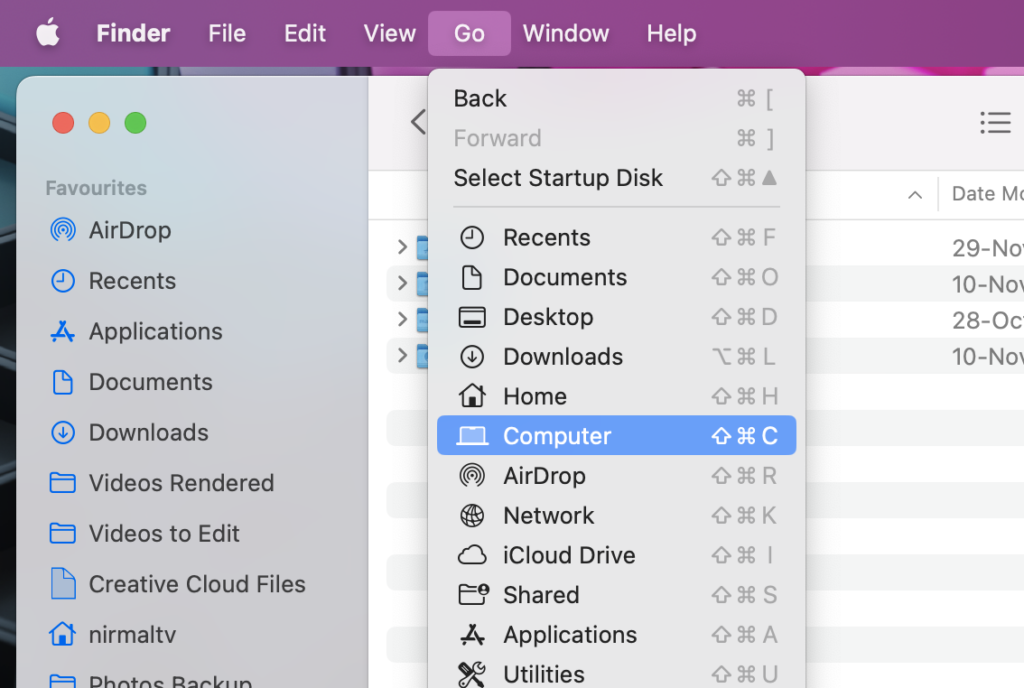Click the page icon beside Documents in Go menu
The image size is (1024, 688).
[472, 277]
